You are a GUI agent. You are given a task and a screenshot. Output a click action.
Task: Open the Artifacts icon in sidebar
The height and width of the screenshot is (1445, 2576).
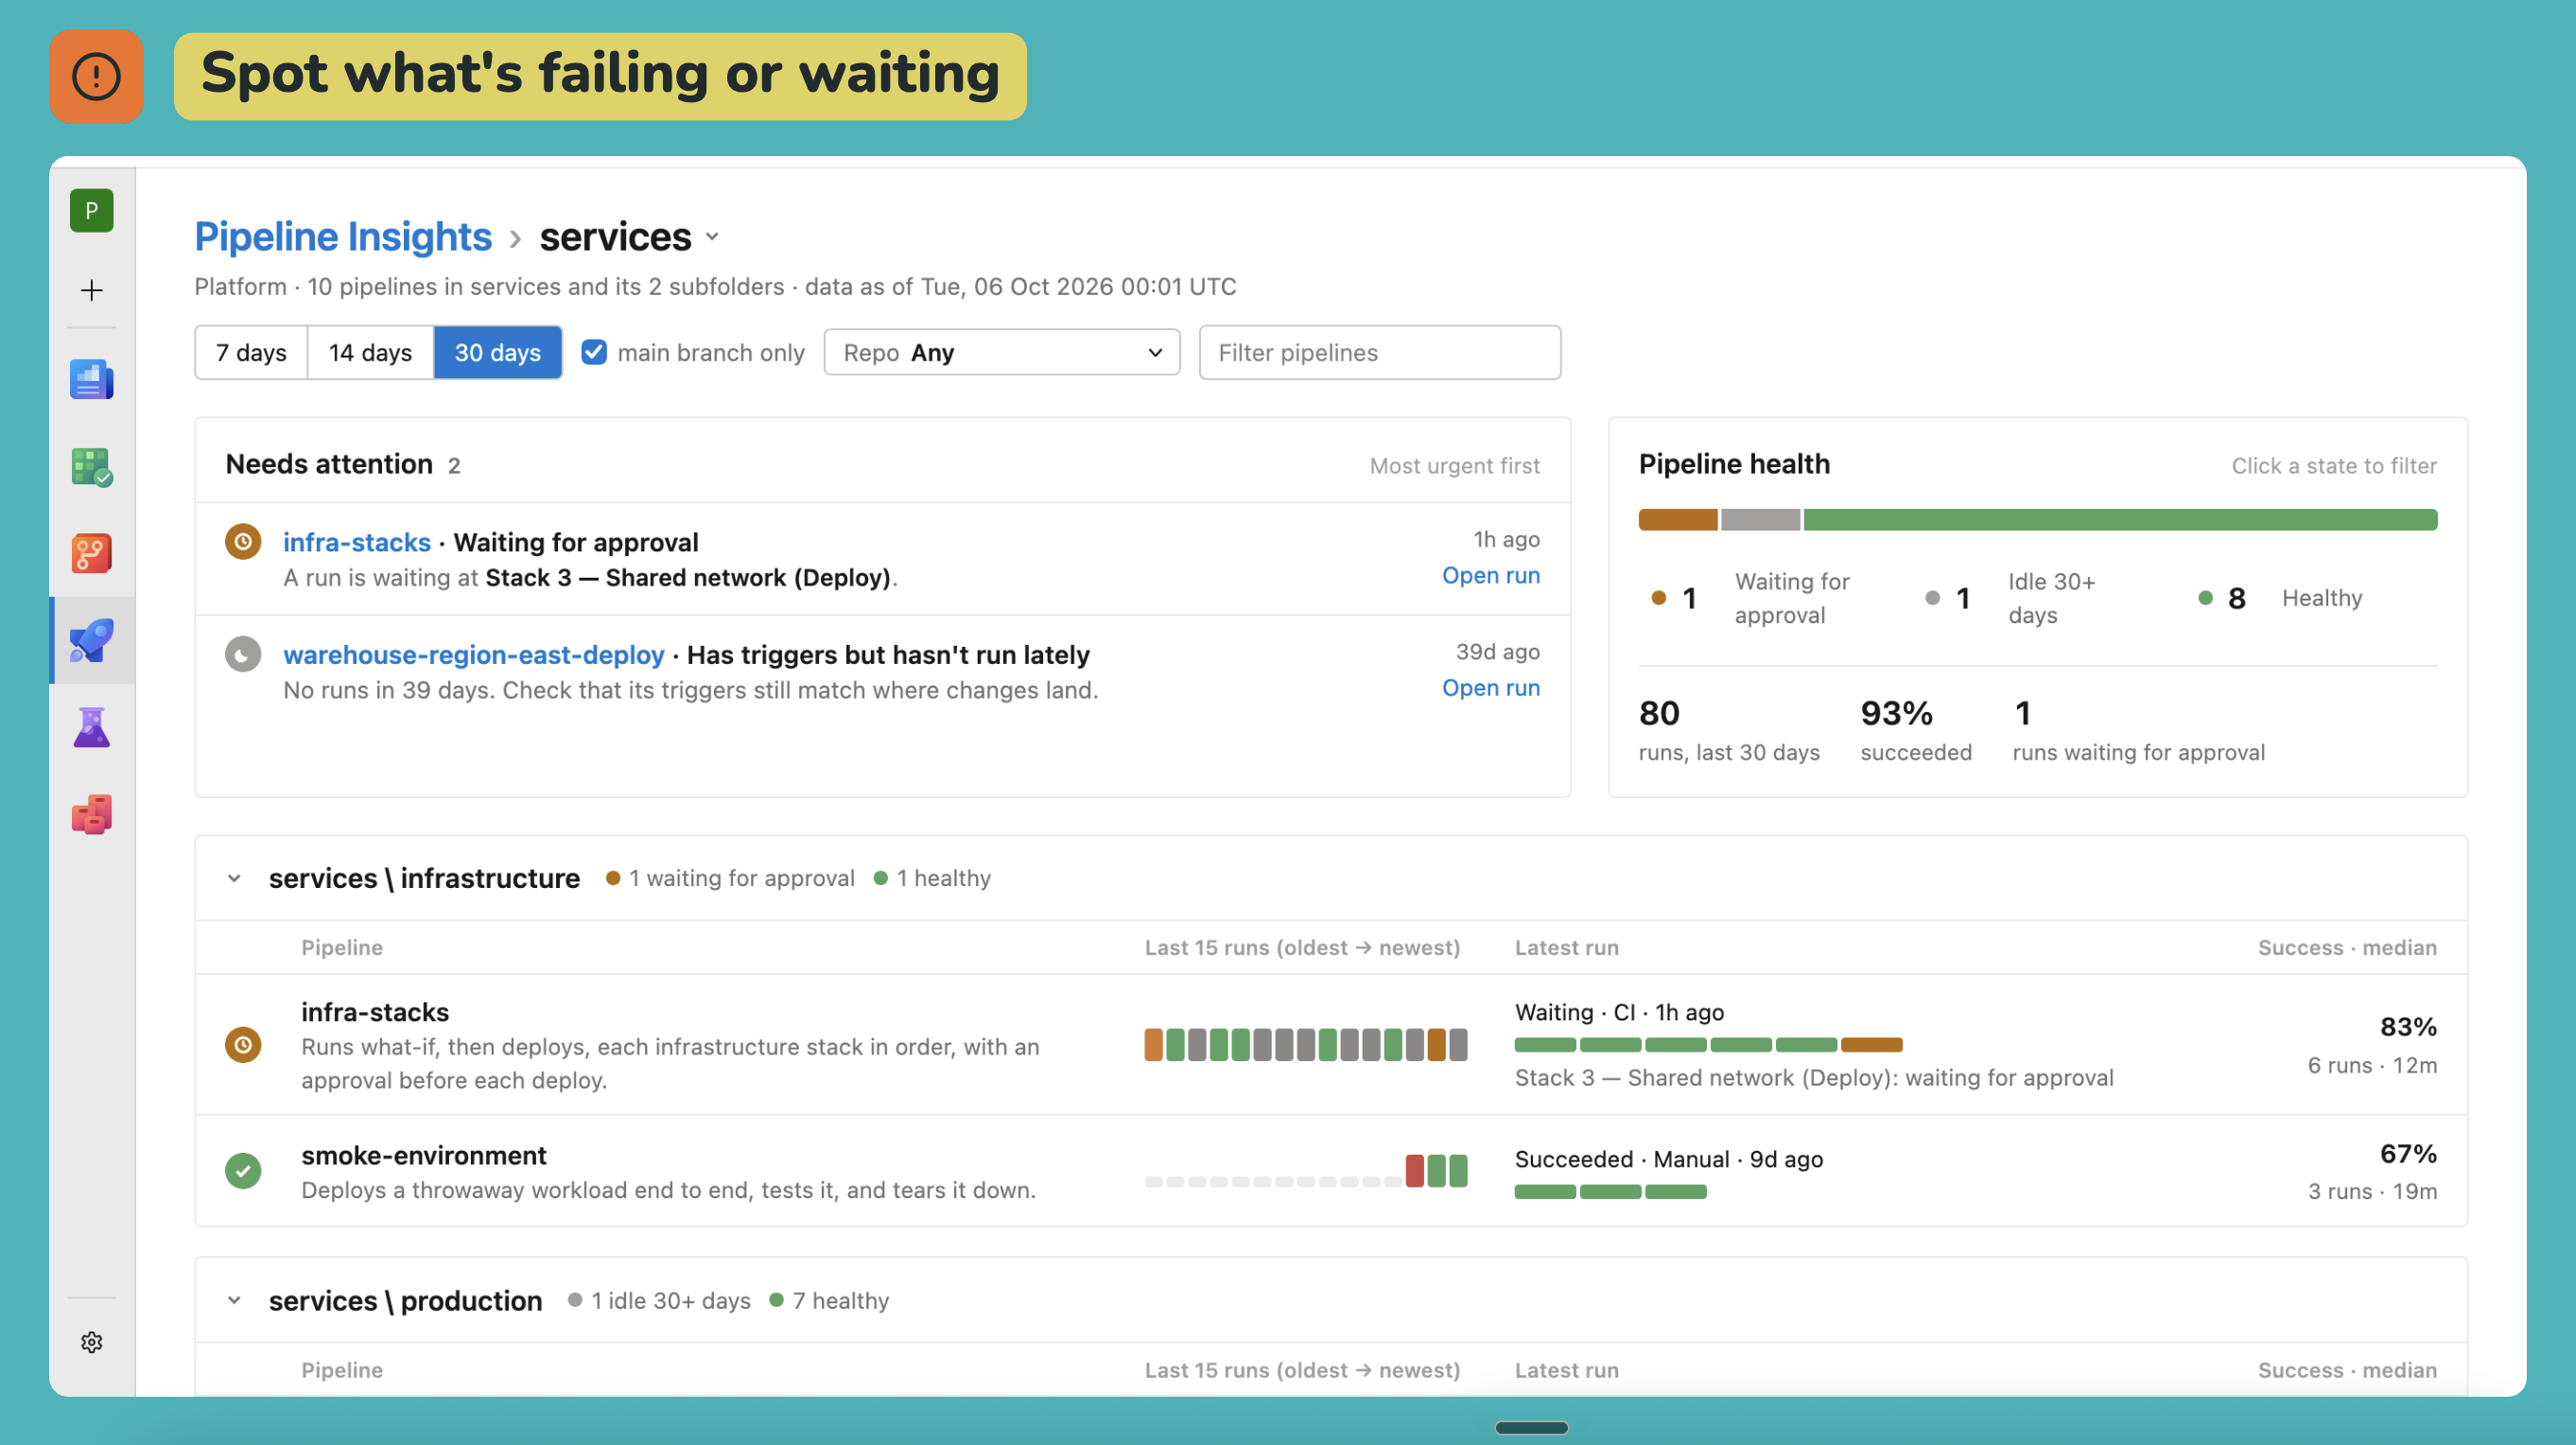(91, 814)
